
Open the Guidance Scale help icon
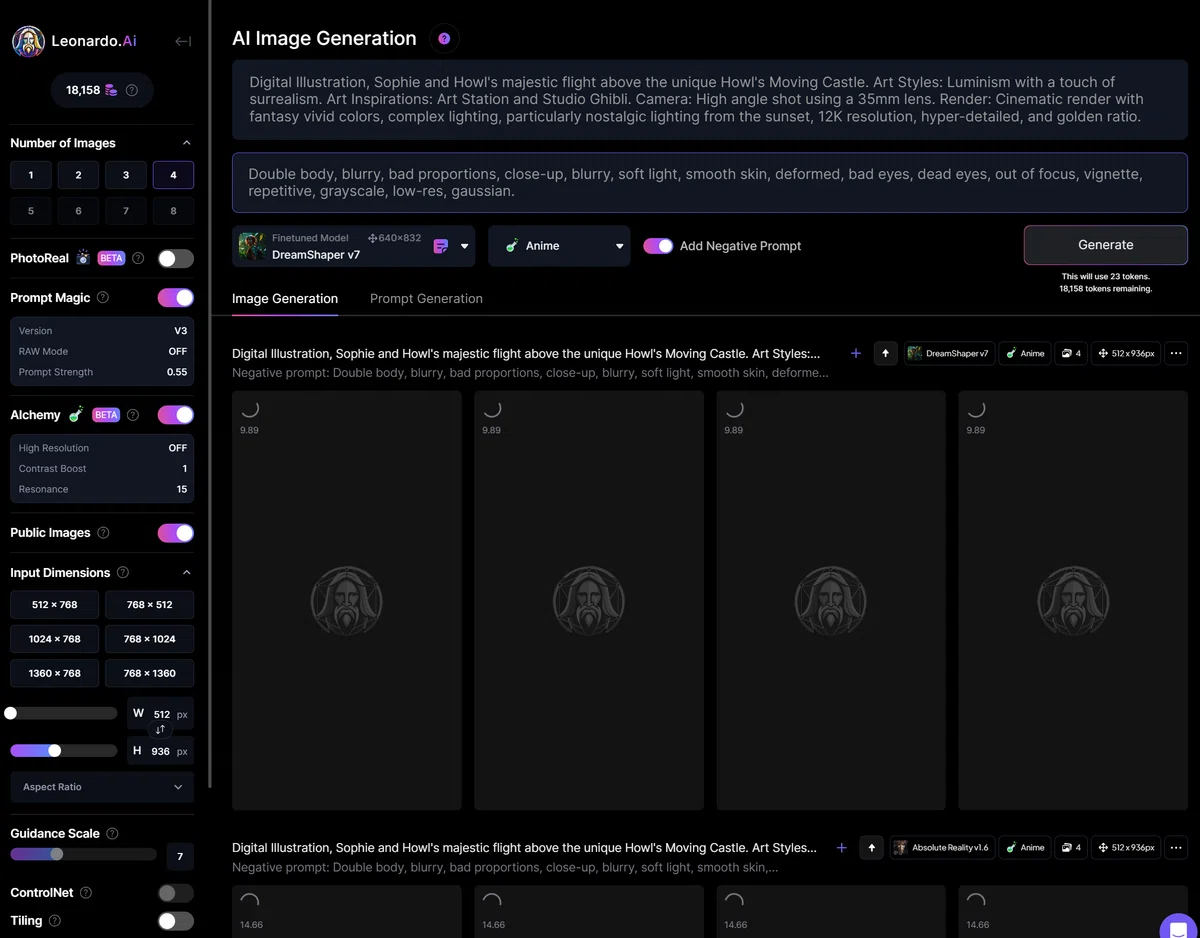pyautogui.click(x=112, y=834)
